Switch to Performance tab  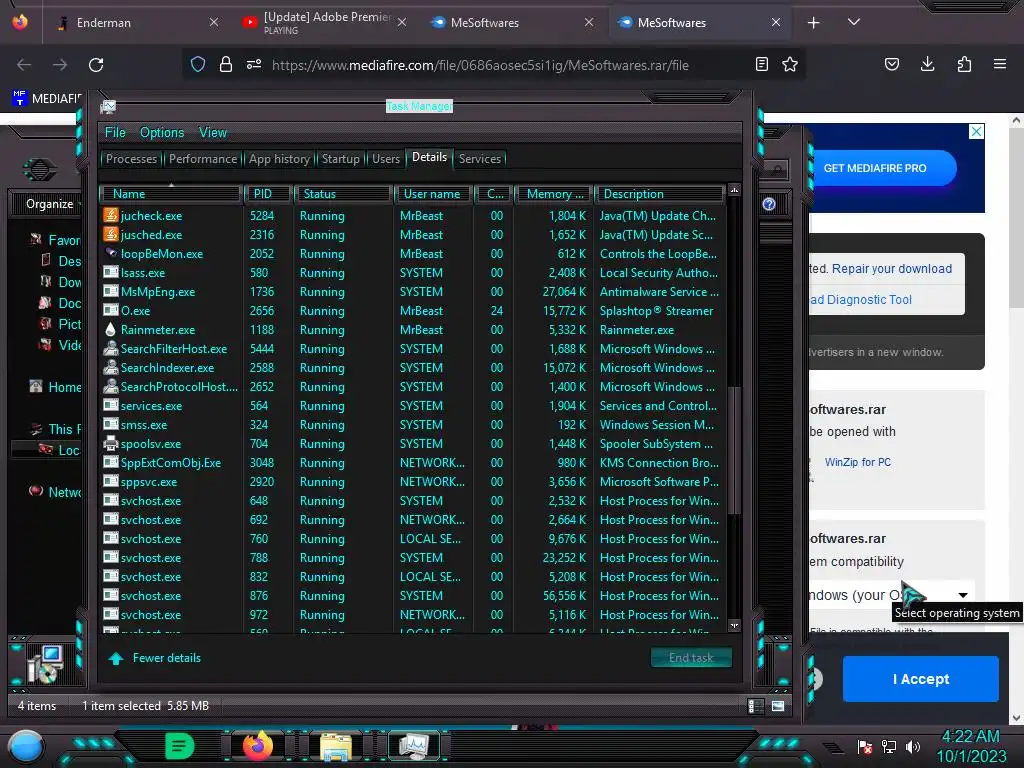tap(203, 159)
